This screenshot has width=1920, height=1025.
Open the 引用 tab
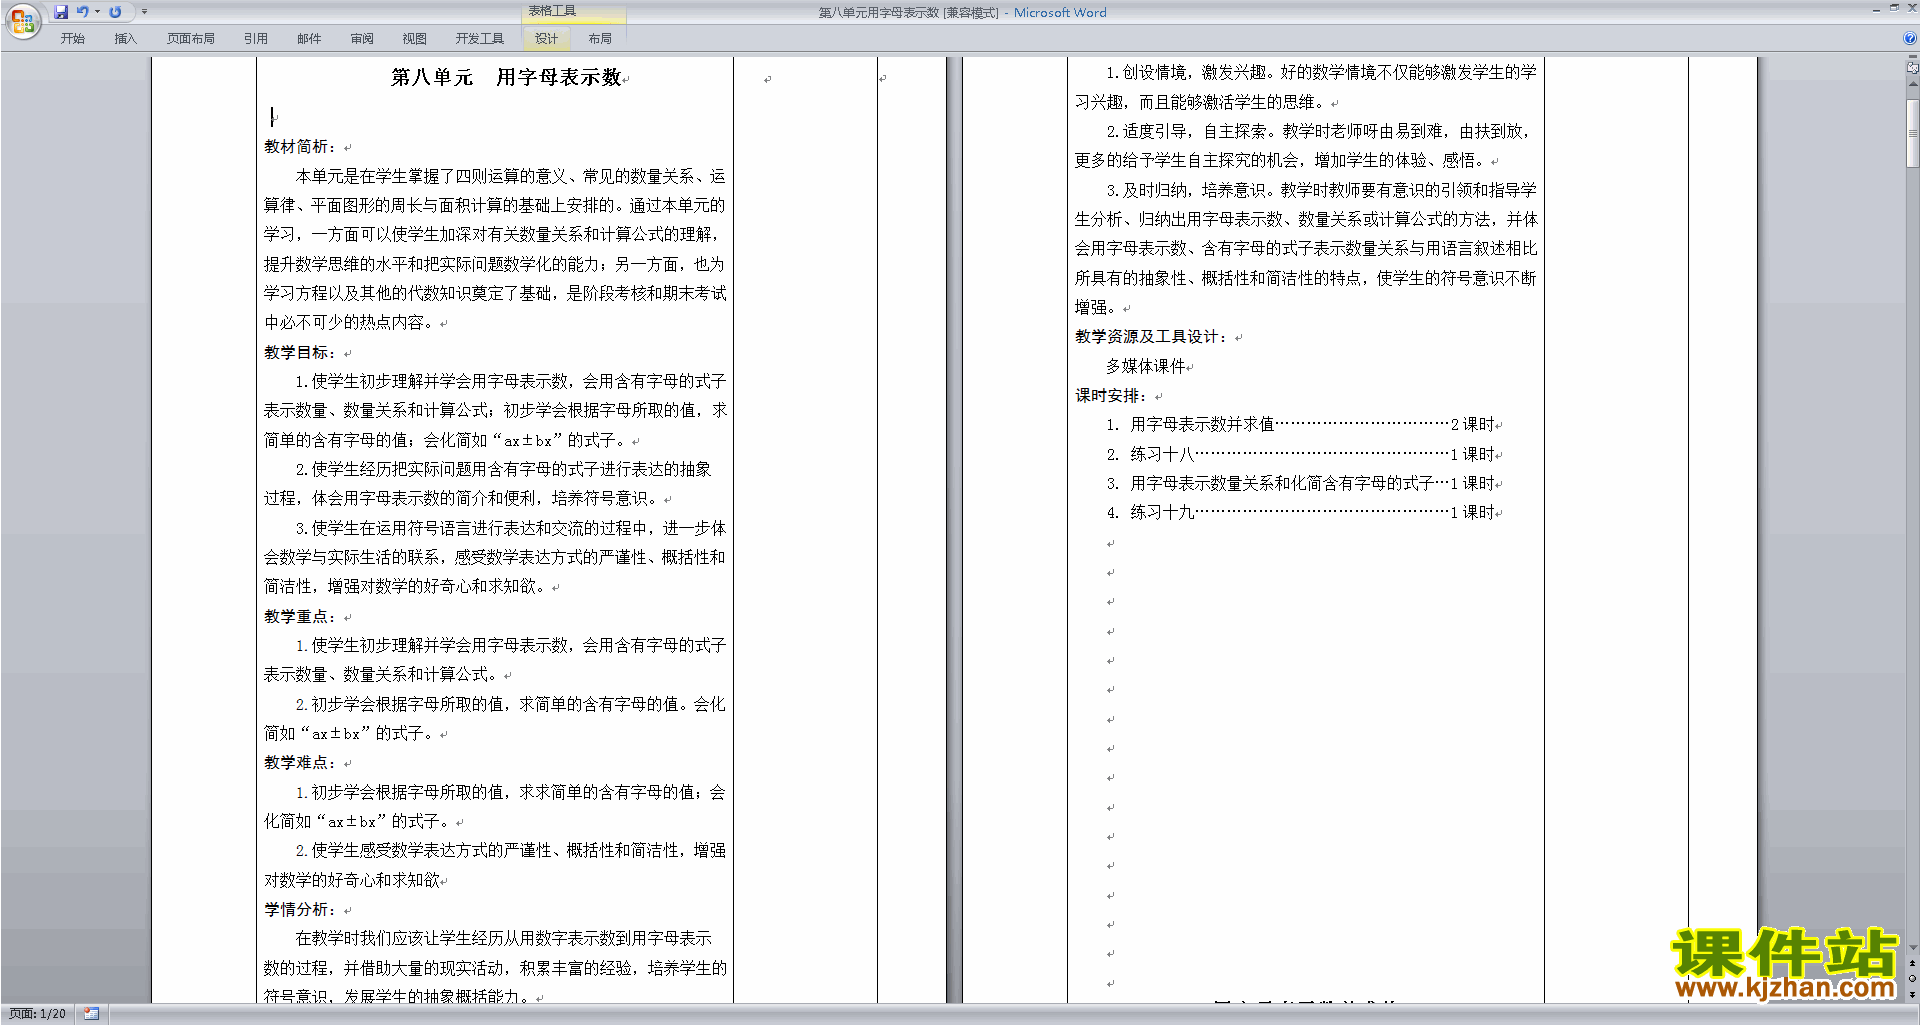click(256, 39)
